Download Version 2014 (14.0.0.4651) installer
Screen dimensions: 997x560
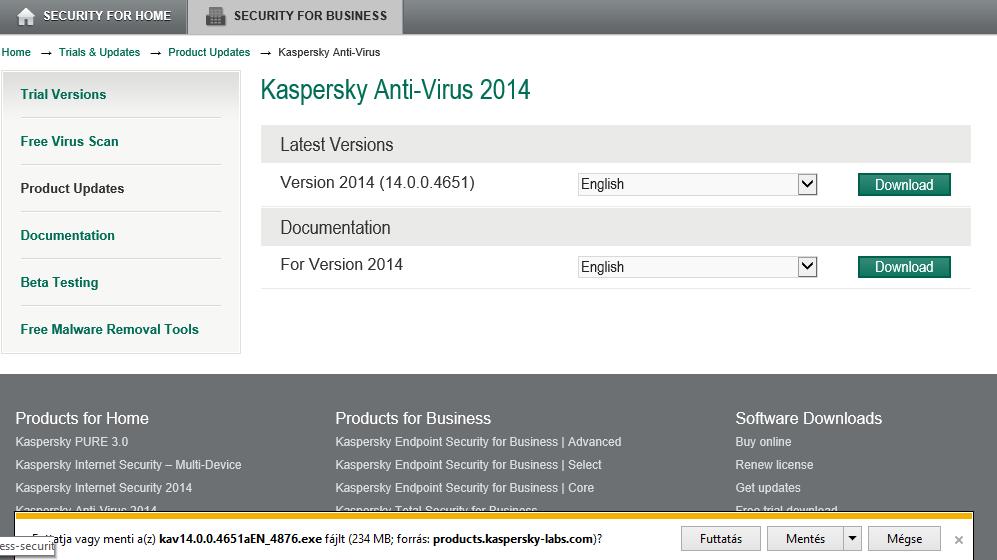pos(904,184)
